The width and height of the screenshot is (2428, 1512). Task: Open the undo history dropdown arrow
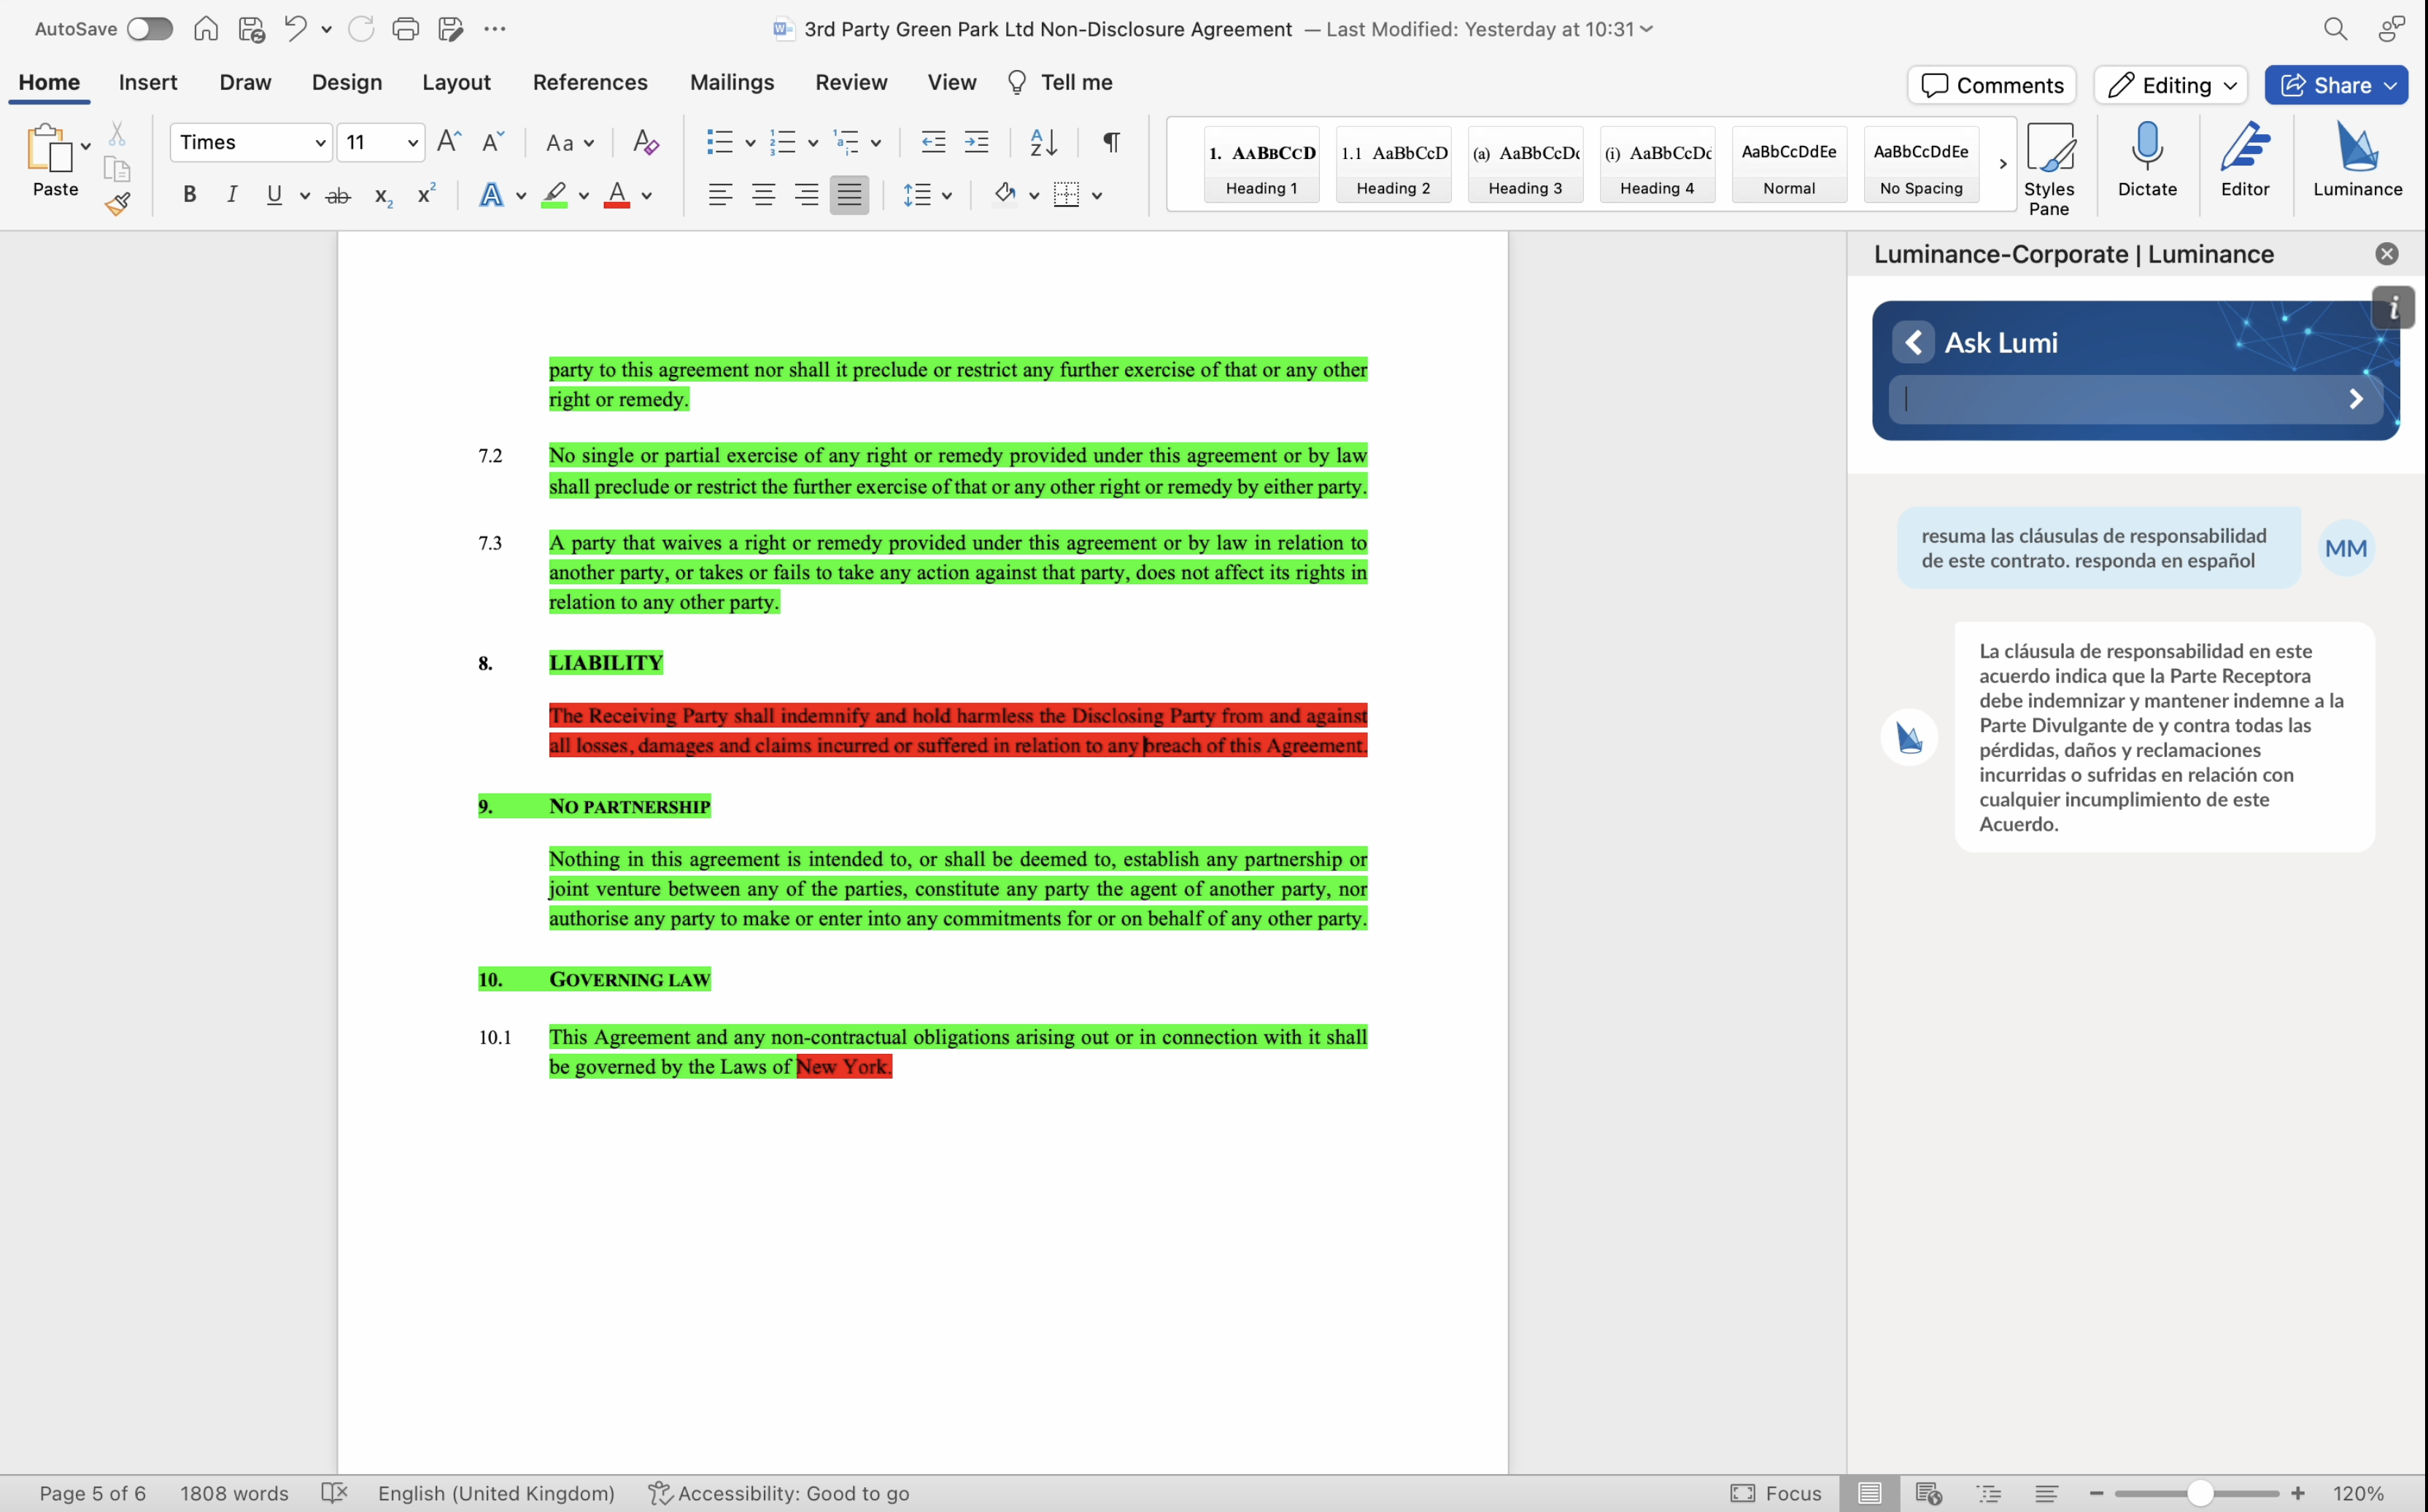(x=326, y=30)
